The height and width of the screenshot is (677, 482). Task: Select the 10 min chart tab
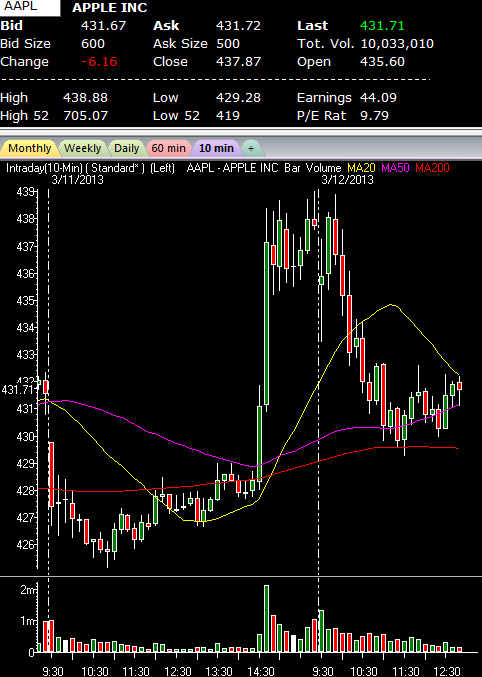point(216,148)
